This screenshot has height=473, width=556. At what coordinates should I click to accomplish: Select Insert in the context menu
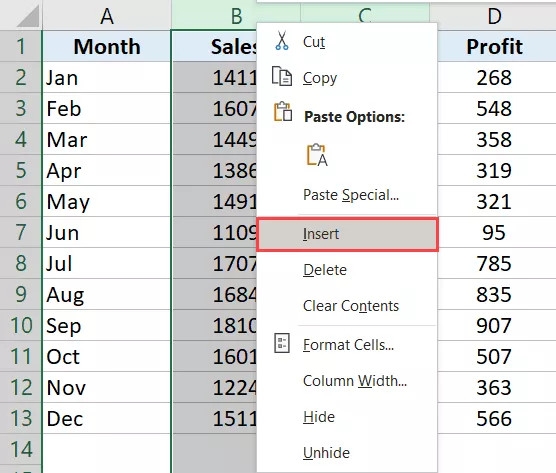tap(347, 234)
